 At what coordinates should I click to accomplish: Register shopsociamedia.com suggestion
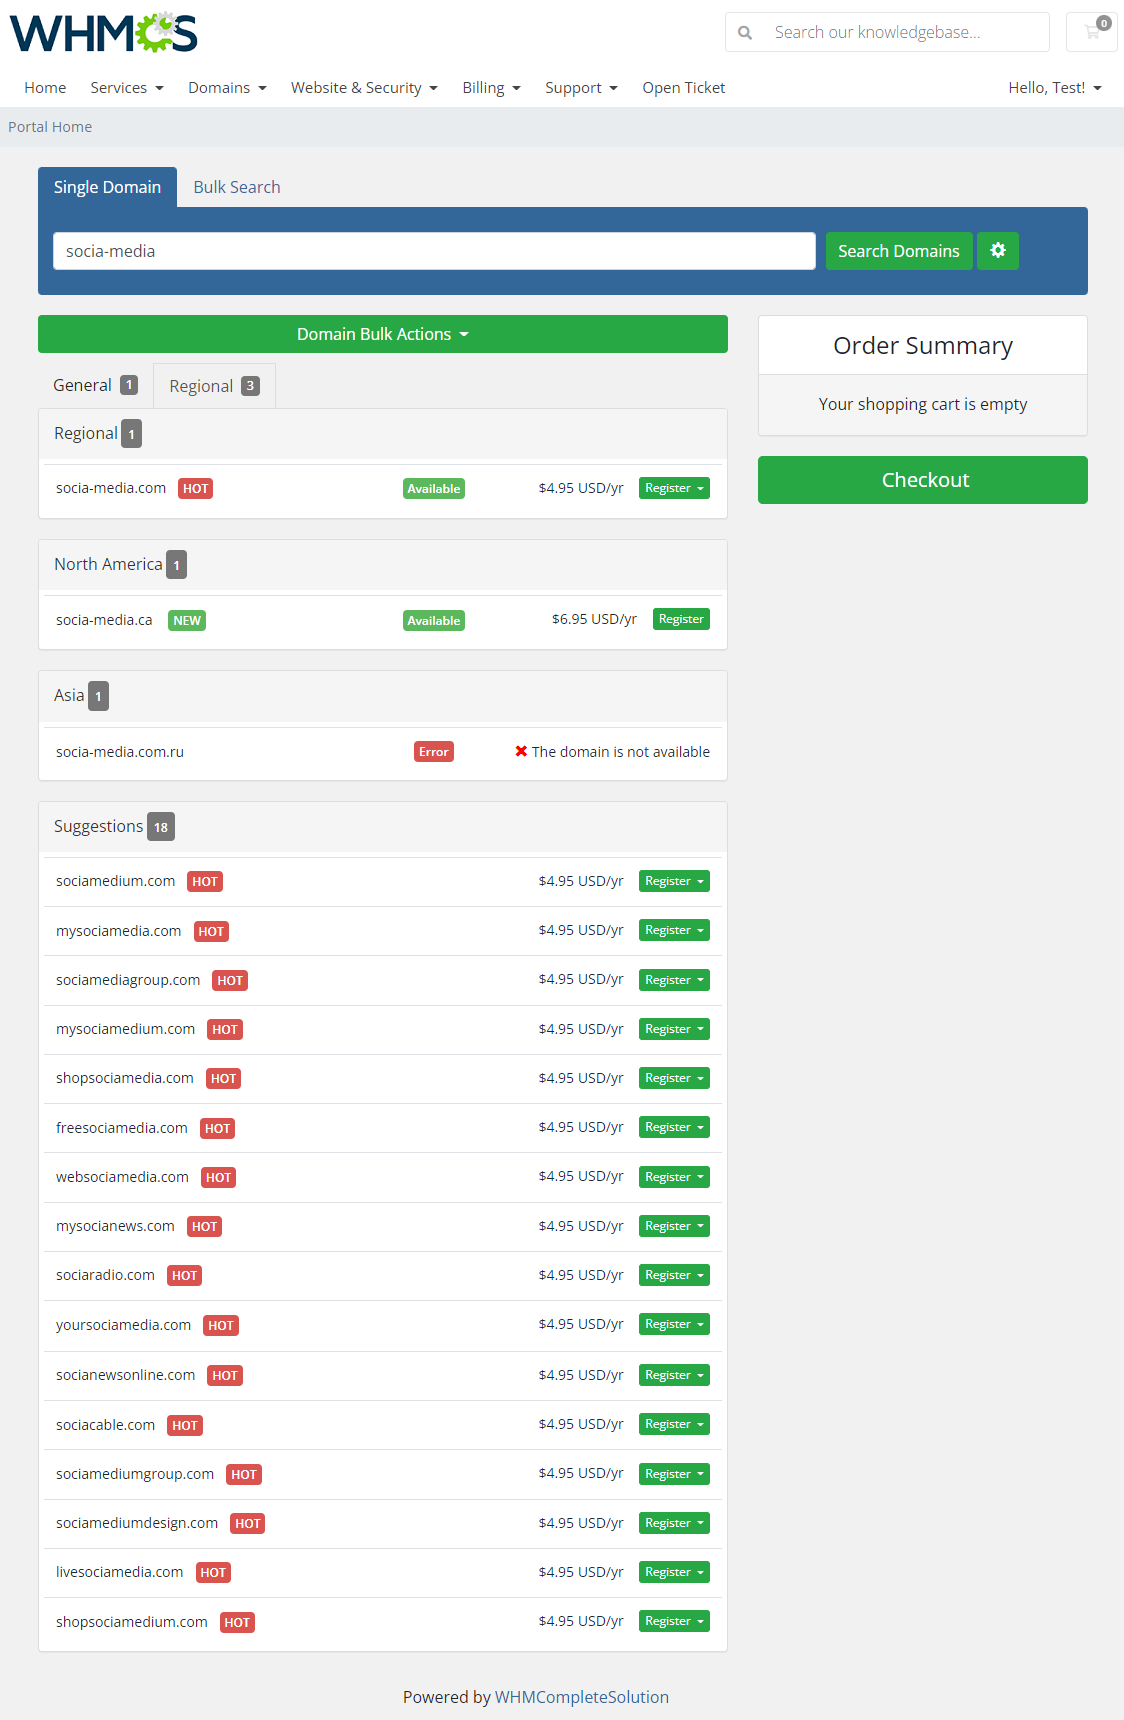674,1078
